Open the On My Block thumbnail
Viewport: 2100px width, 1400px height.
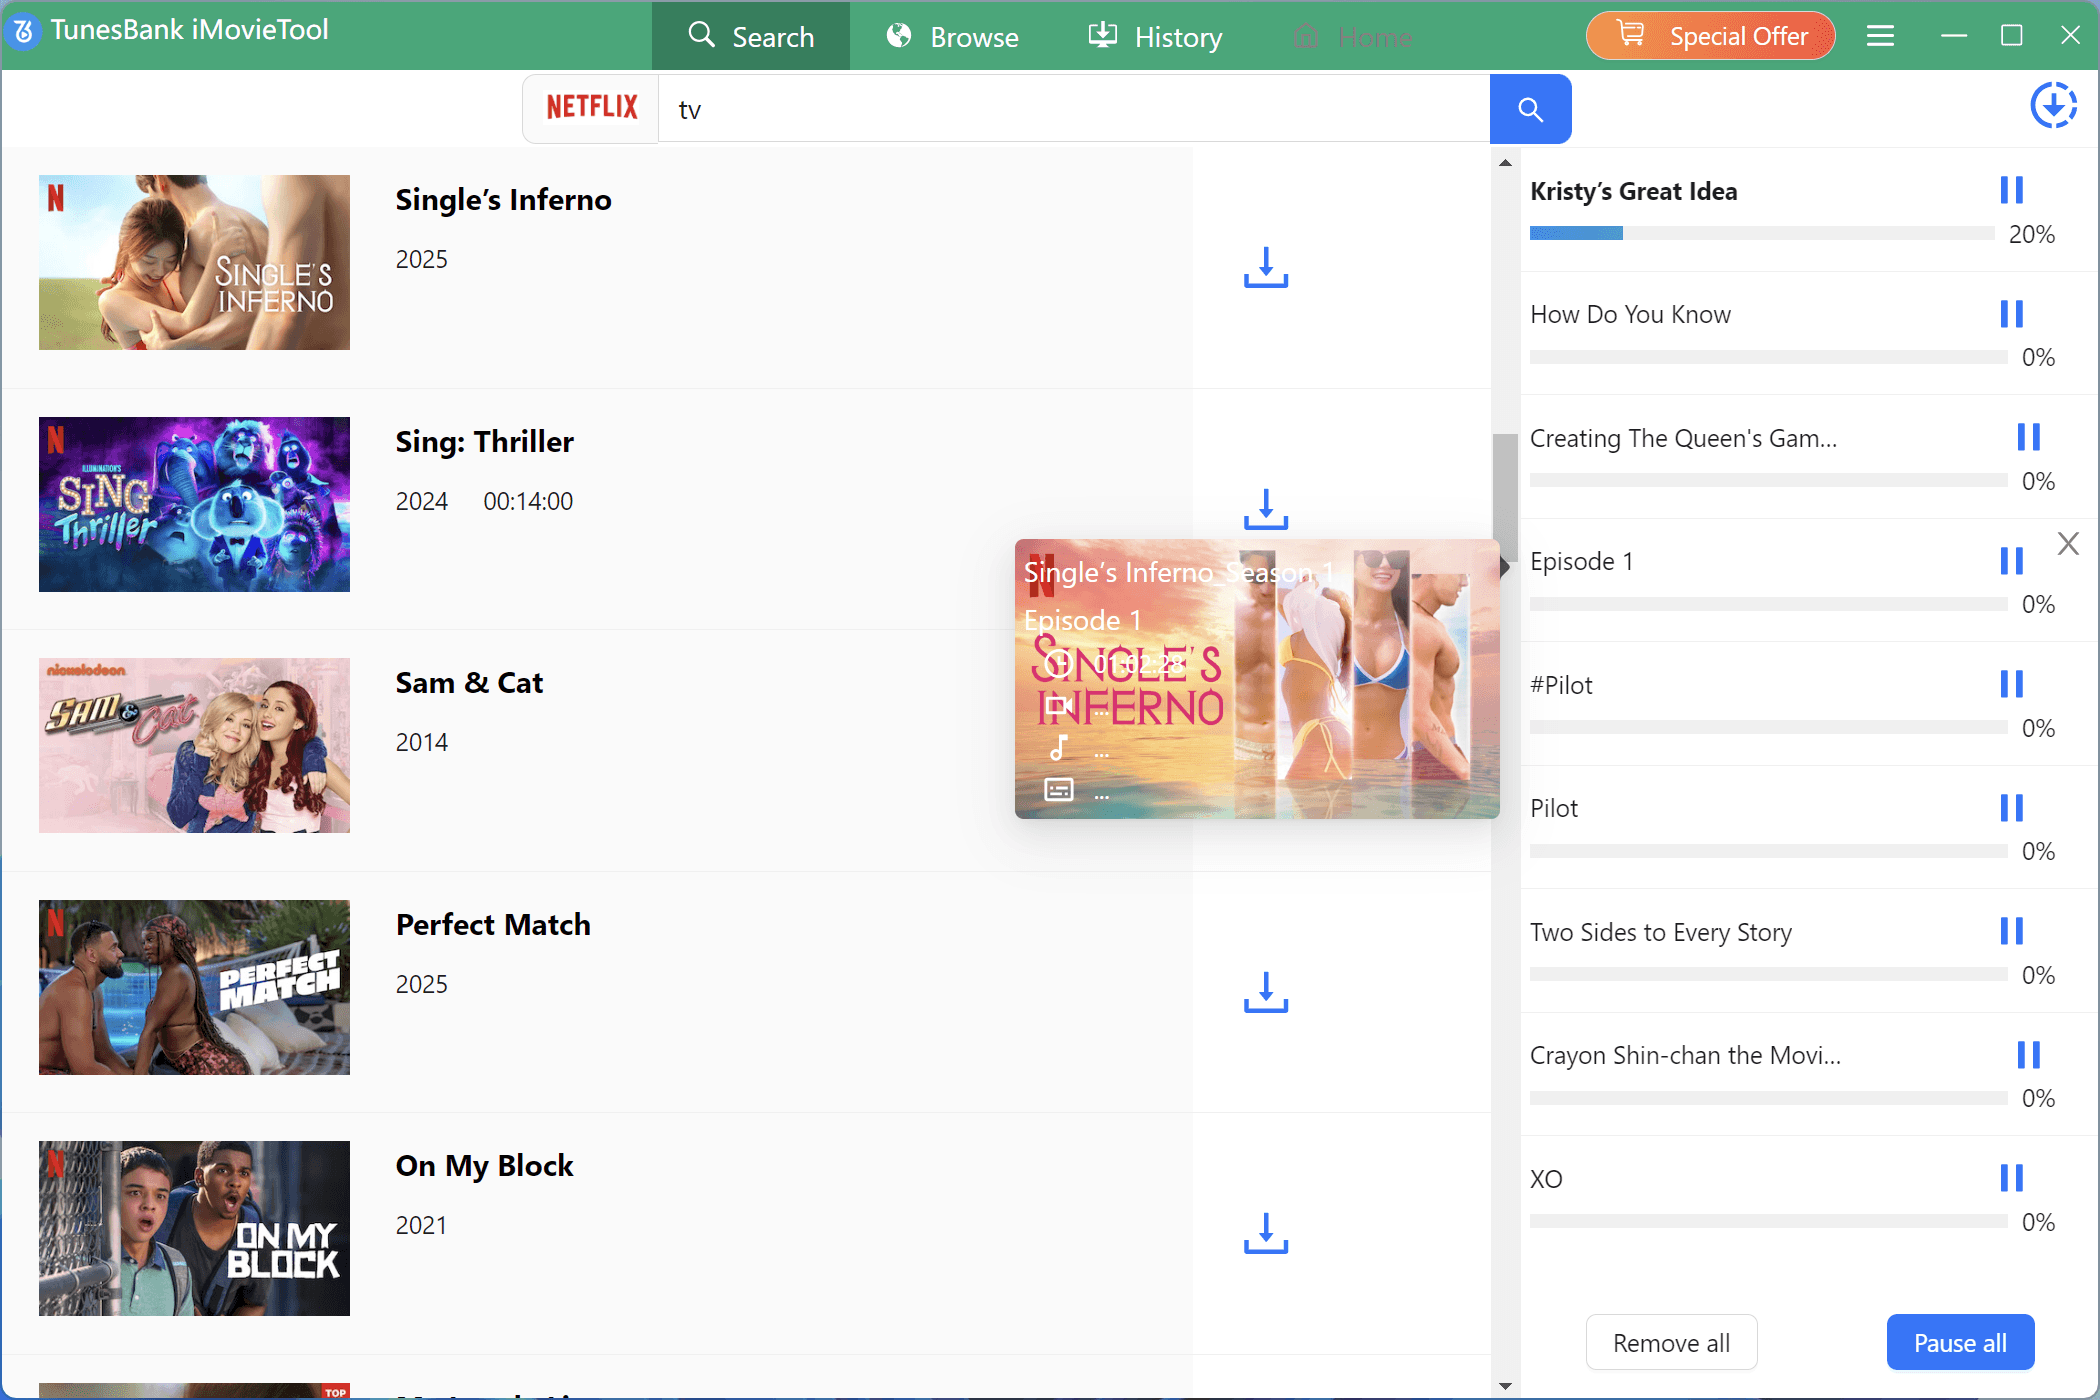pos(194,1228)
